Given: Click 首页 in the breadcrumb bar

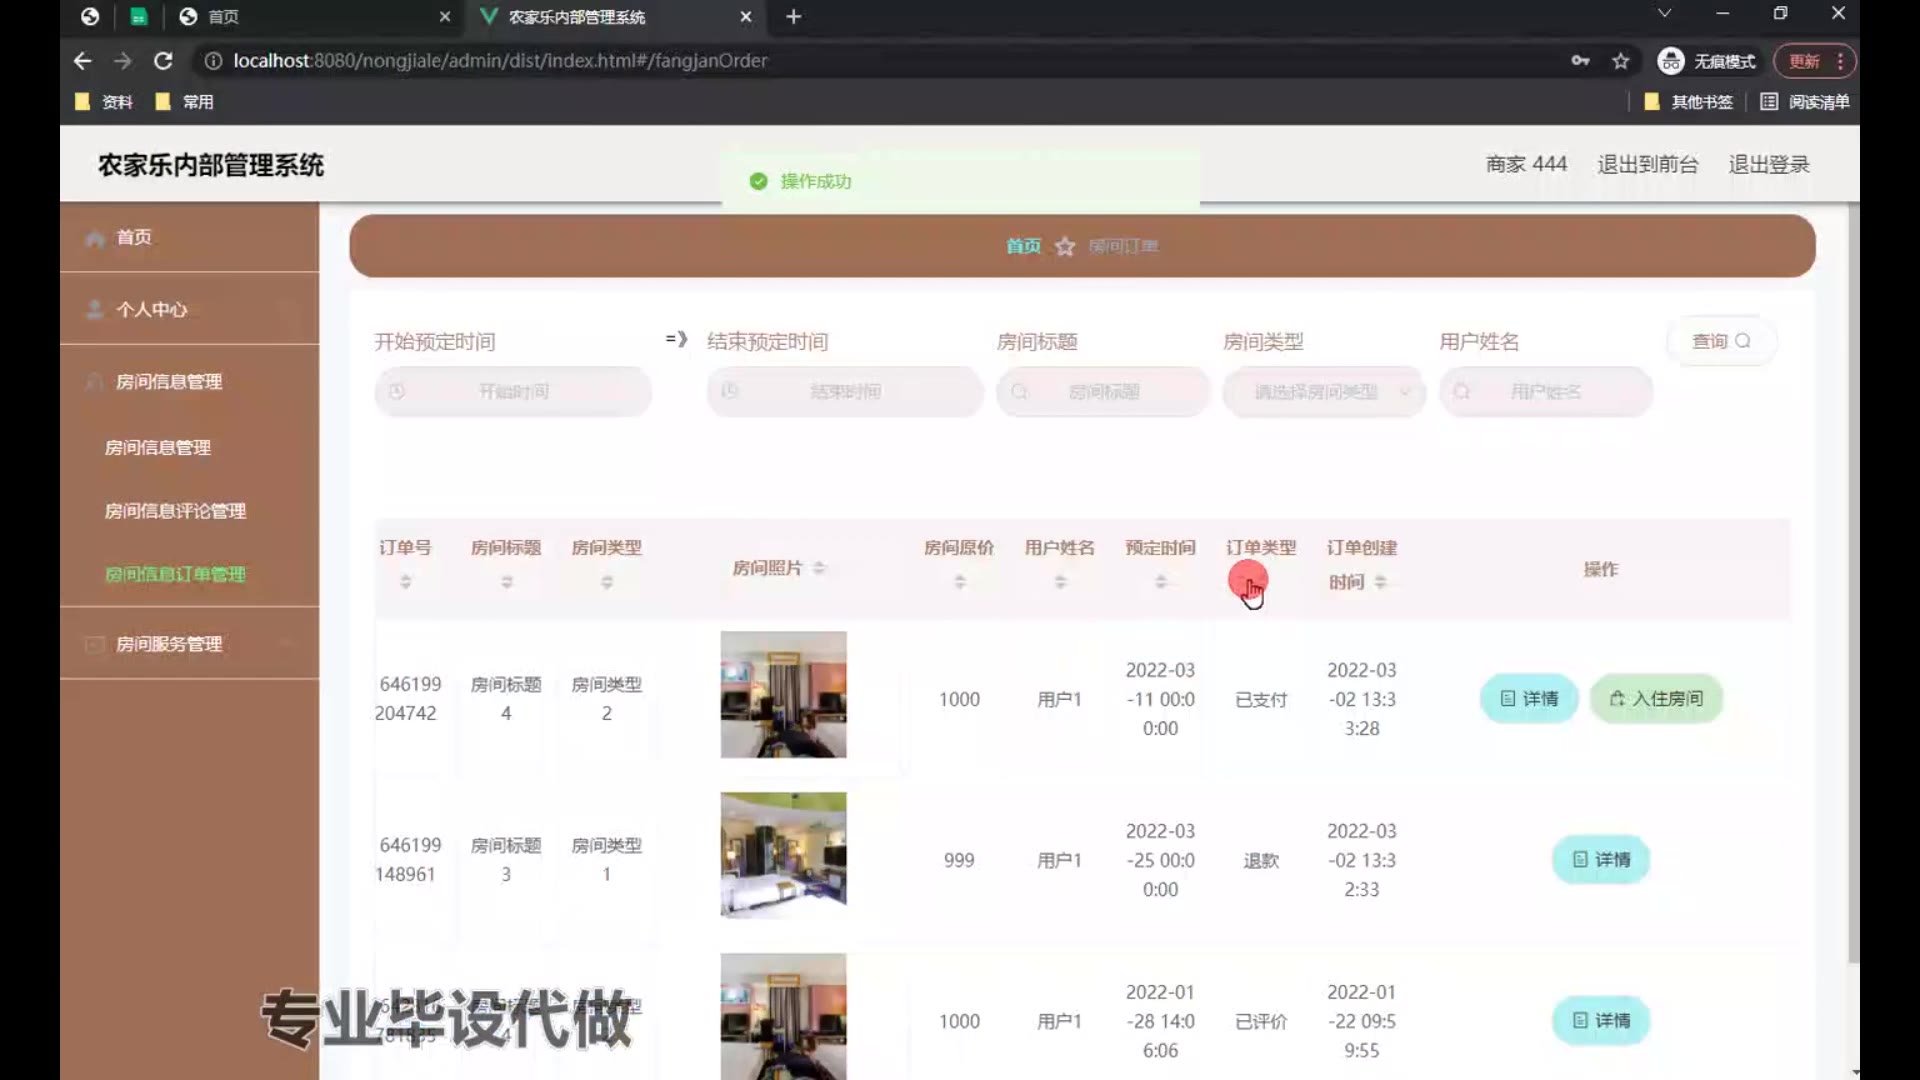Looking at the screenshot, I should tap(1023, 246).
